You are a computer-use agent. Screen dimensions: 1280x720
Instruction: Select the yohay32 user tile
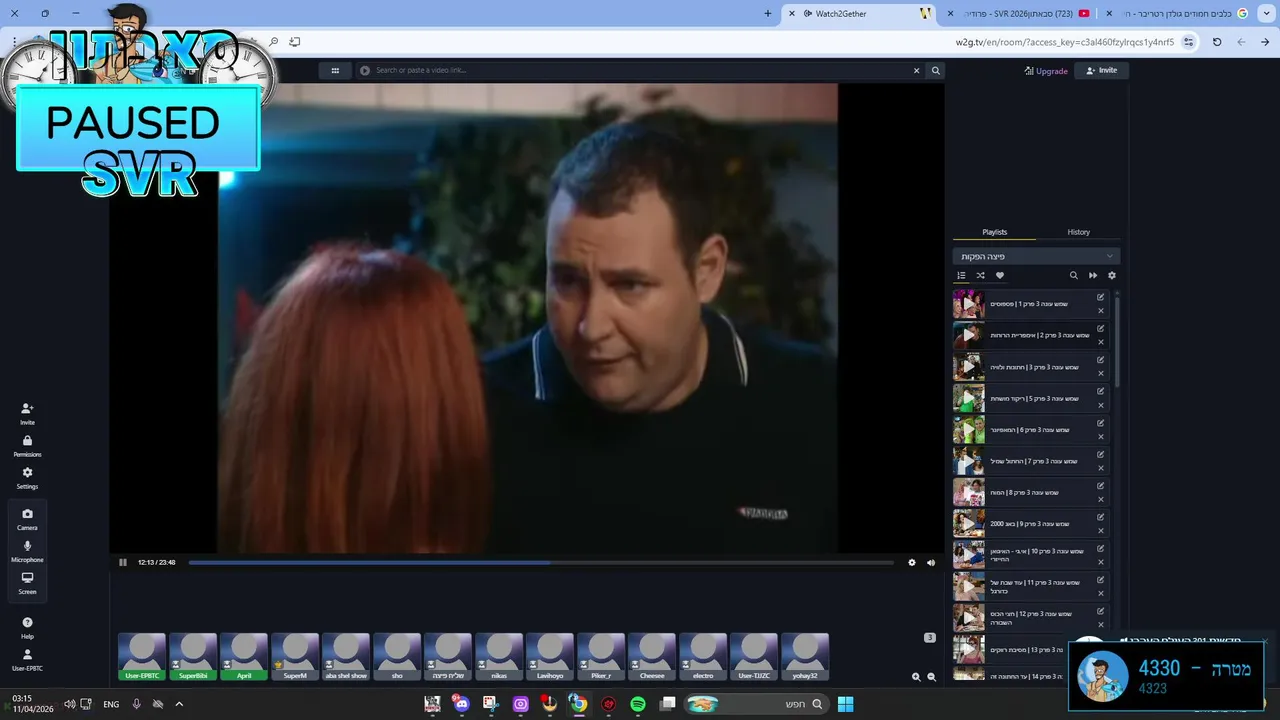(805, 656)
